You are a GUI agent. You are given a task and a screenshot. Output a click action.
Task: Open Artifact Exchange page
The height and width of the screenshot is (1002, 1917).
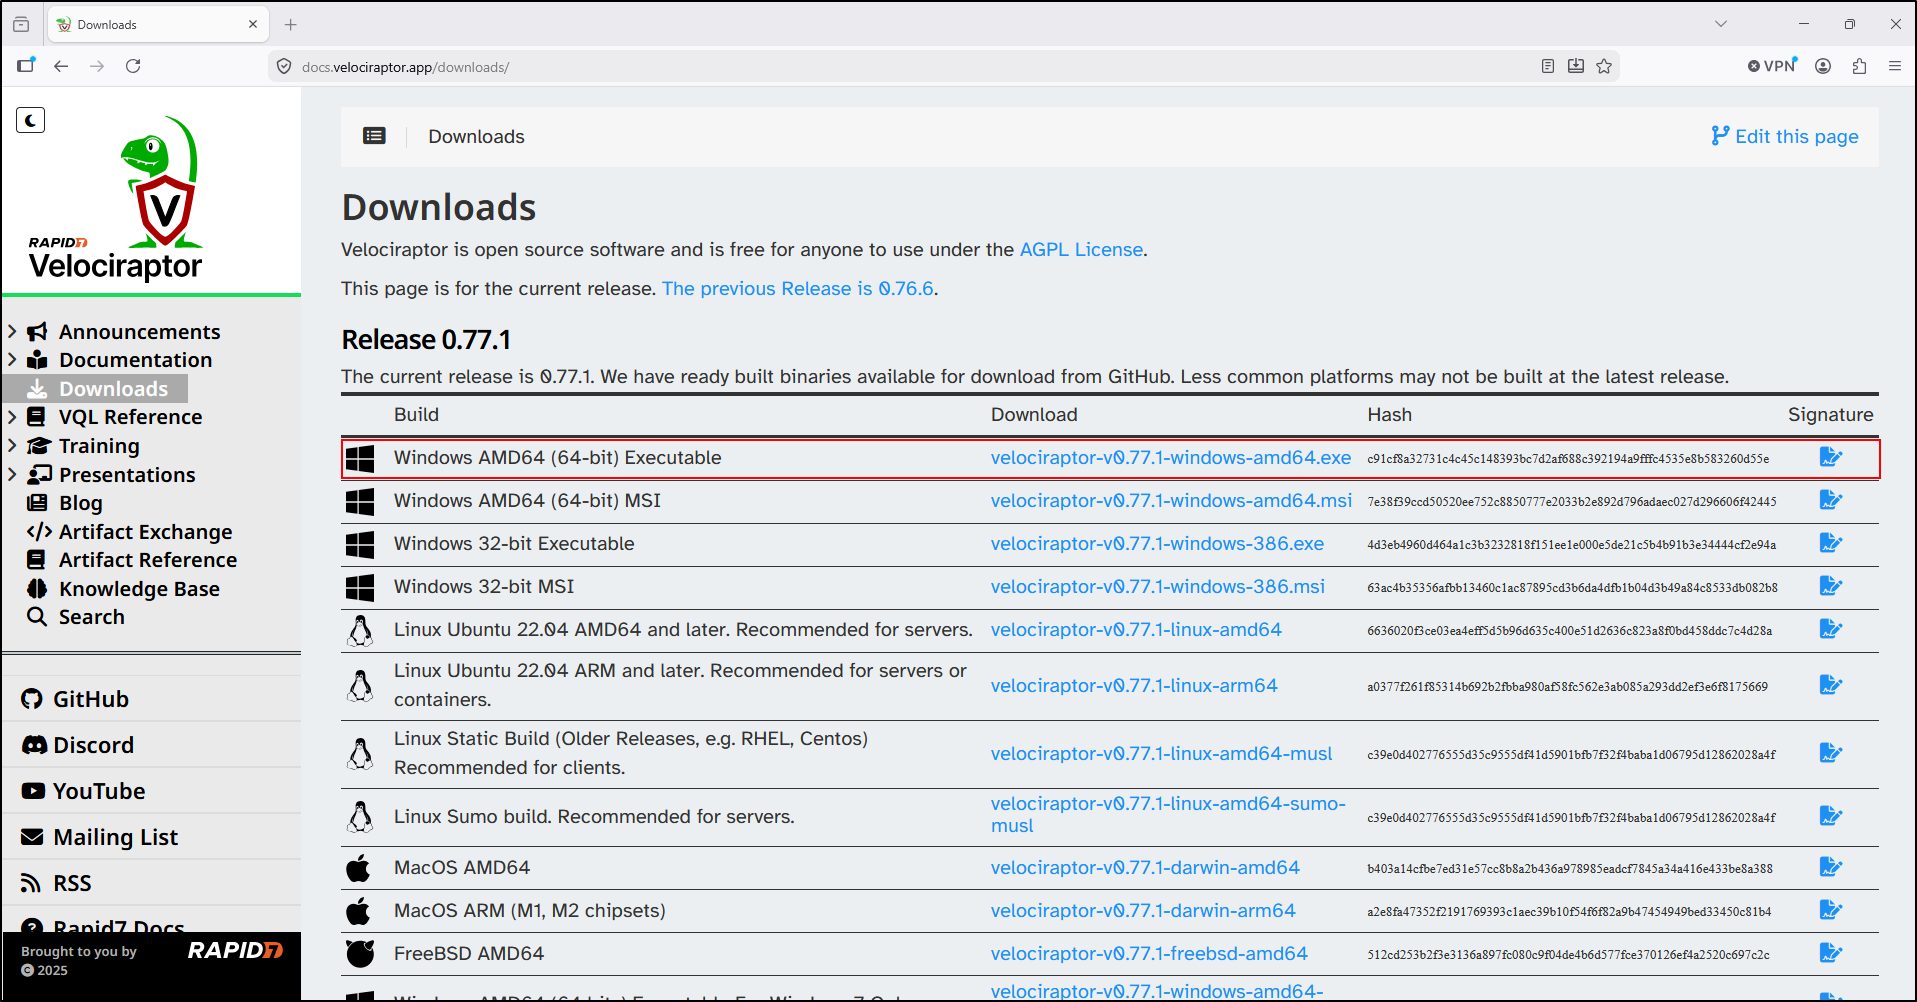pyautogui.click(x=145, y=531)
